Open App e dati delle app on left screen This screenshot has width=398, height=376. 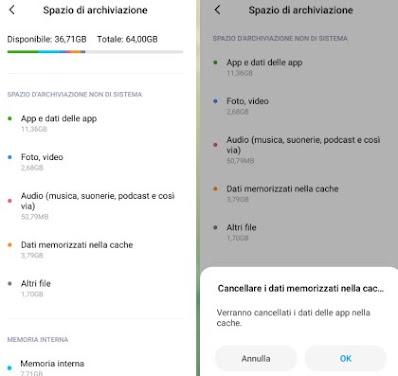[95, 123]
